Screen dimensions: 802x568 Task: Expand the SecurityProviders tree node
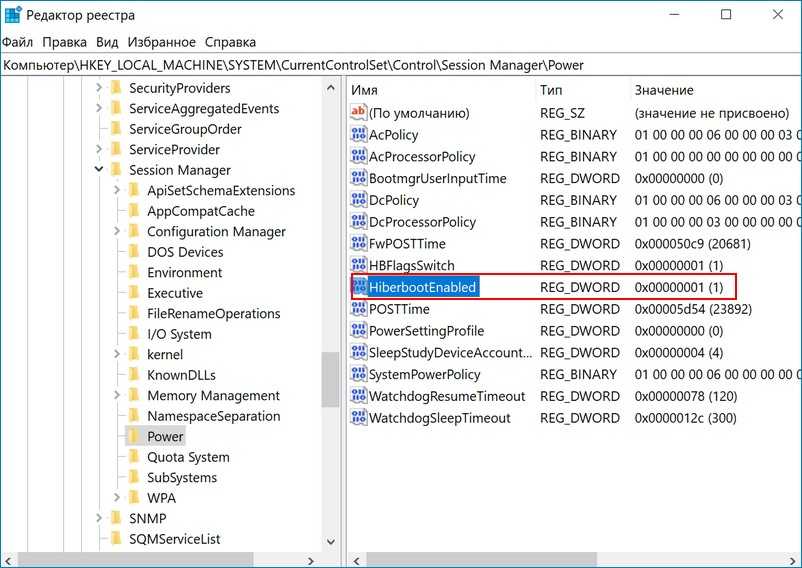click(x=99, y=88)
